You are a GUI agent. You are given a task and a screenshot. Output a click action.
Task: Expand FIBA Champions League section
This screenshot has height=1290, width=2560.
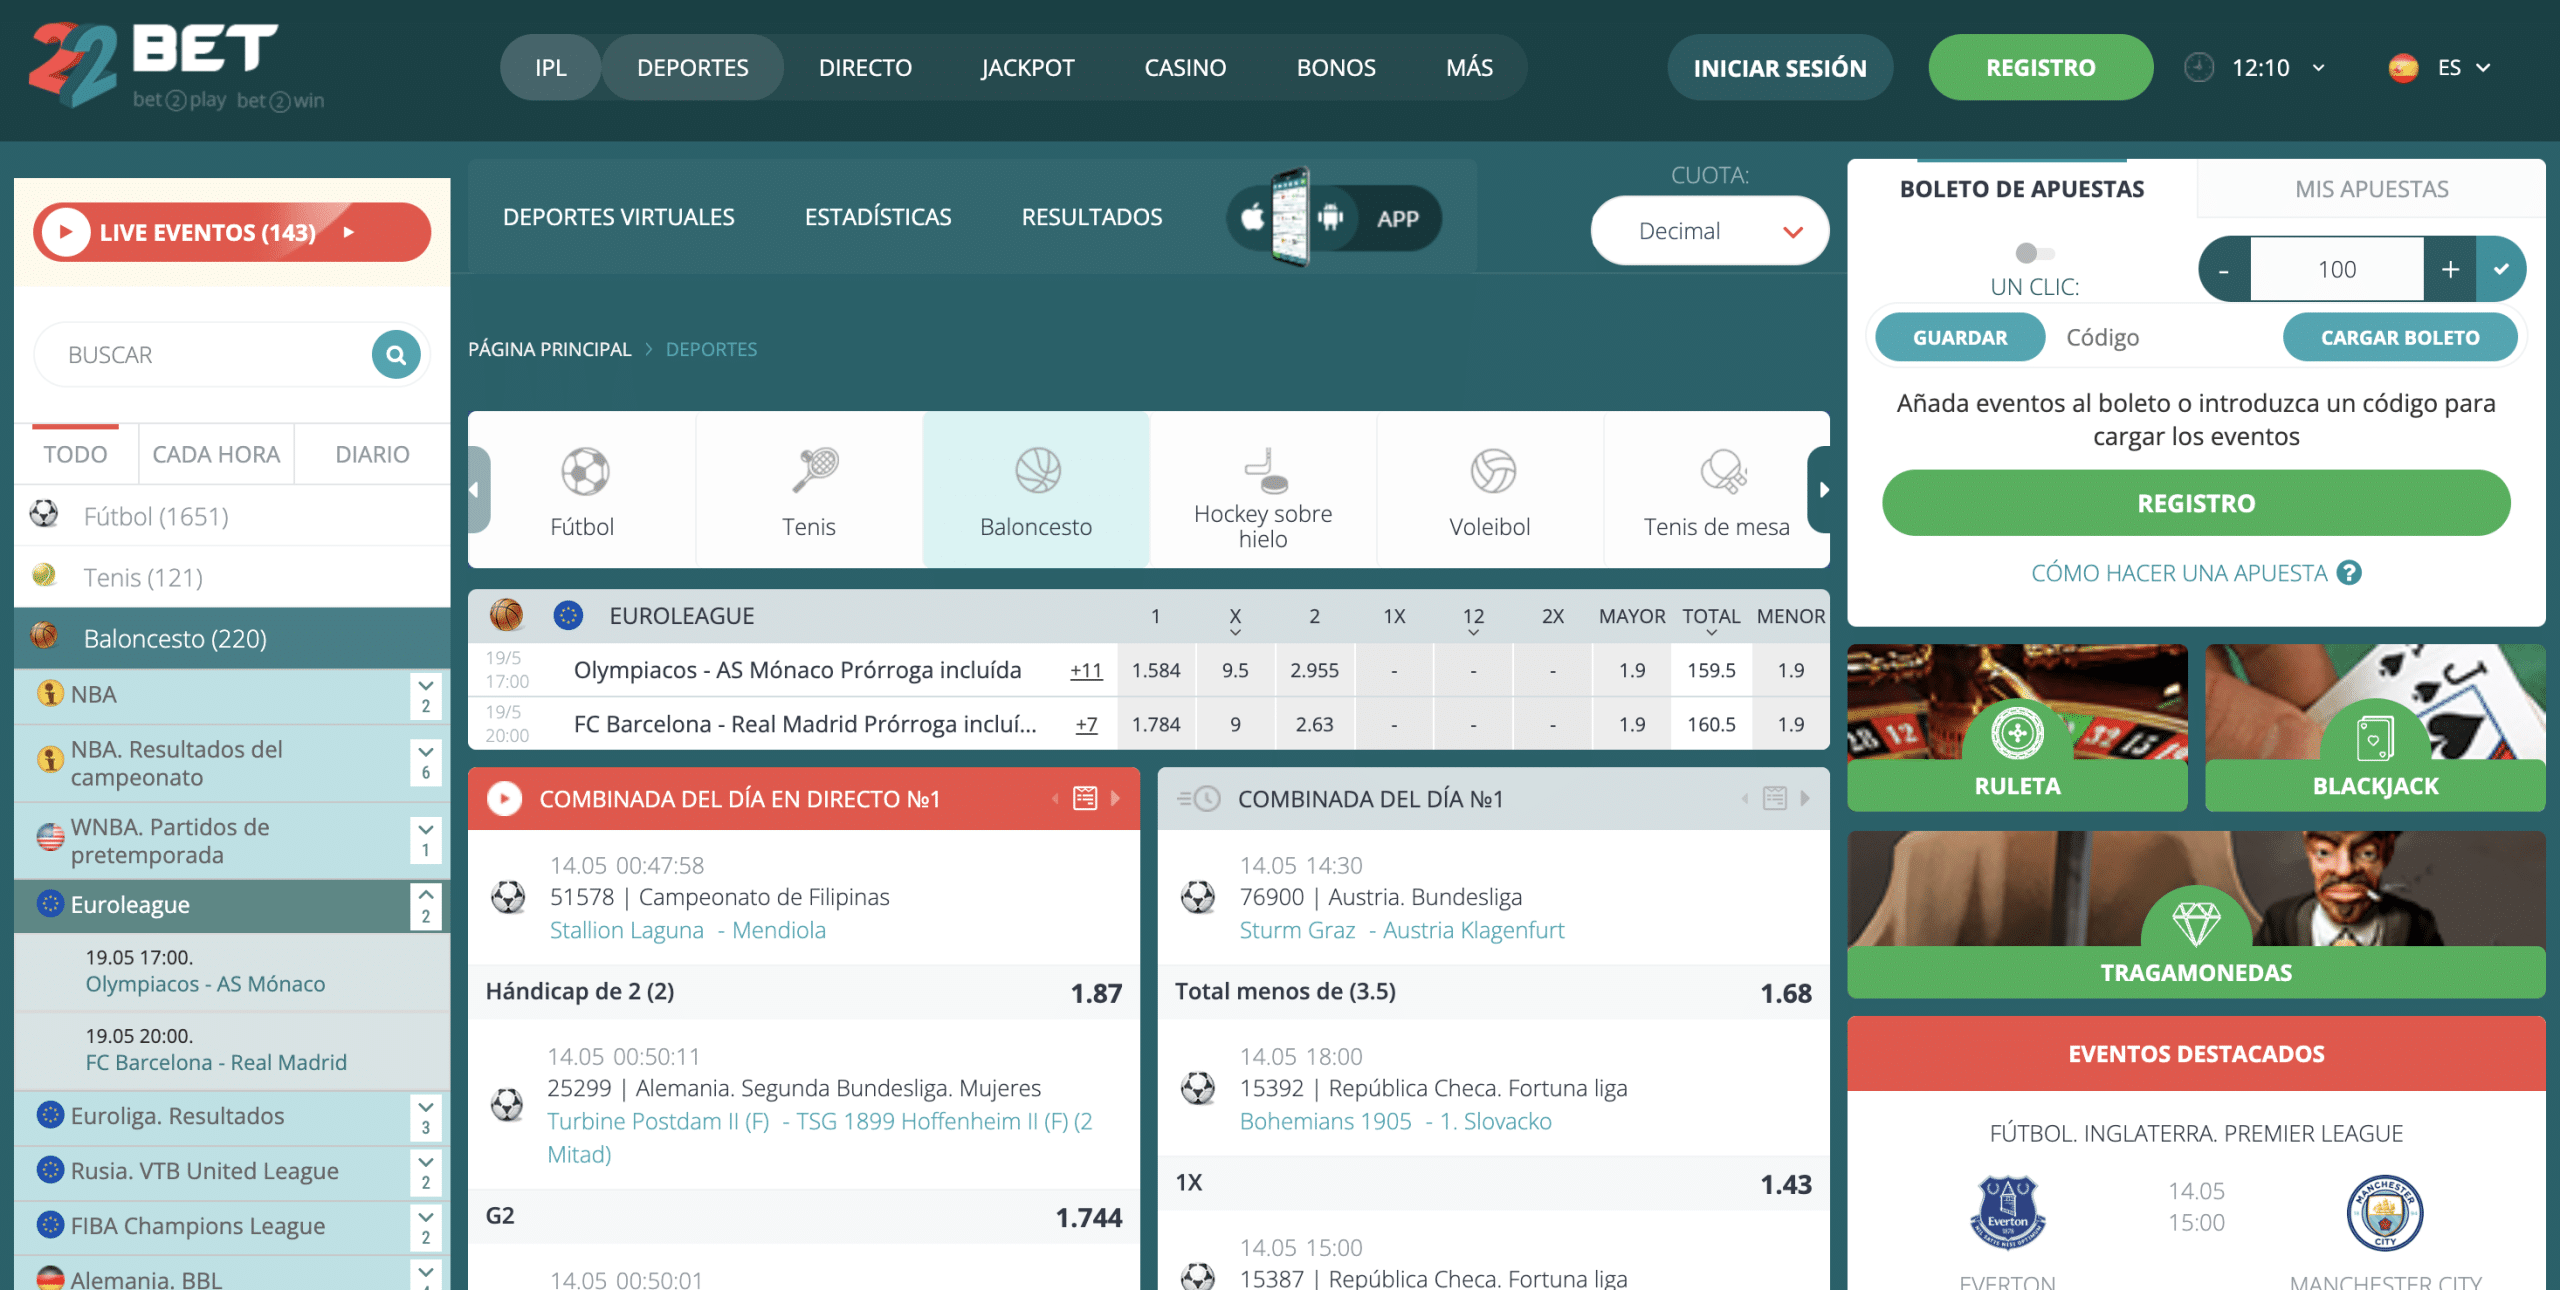click(426, 1227)
